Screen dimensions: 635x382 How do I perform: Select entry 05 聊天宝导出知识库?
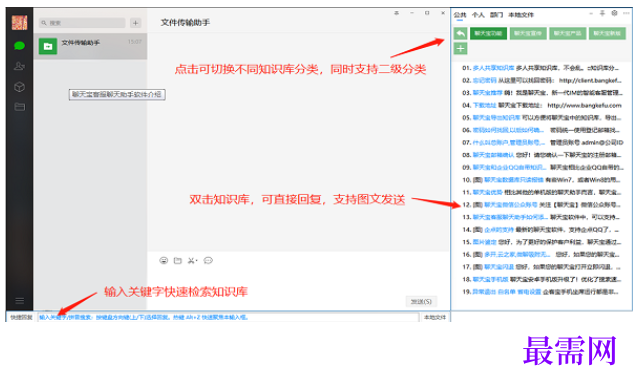(542, 118)
